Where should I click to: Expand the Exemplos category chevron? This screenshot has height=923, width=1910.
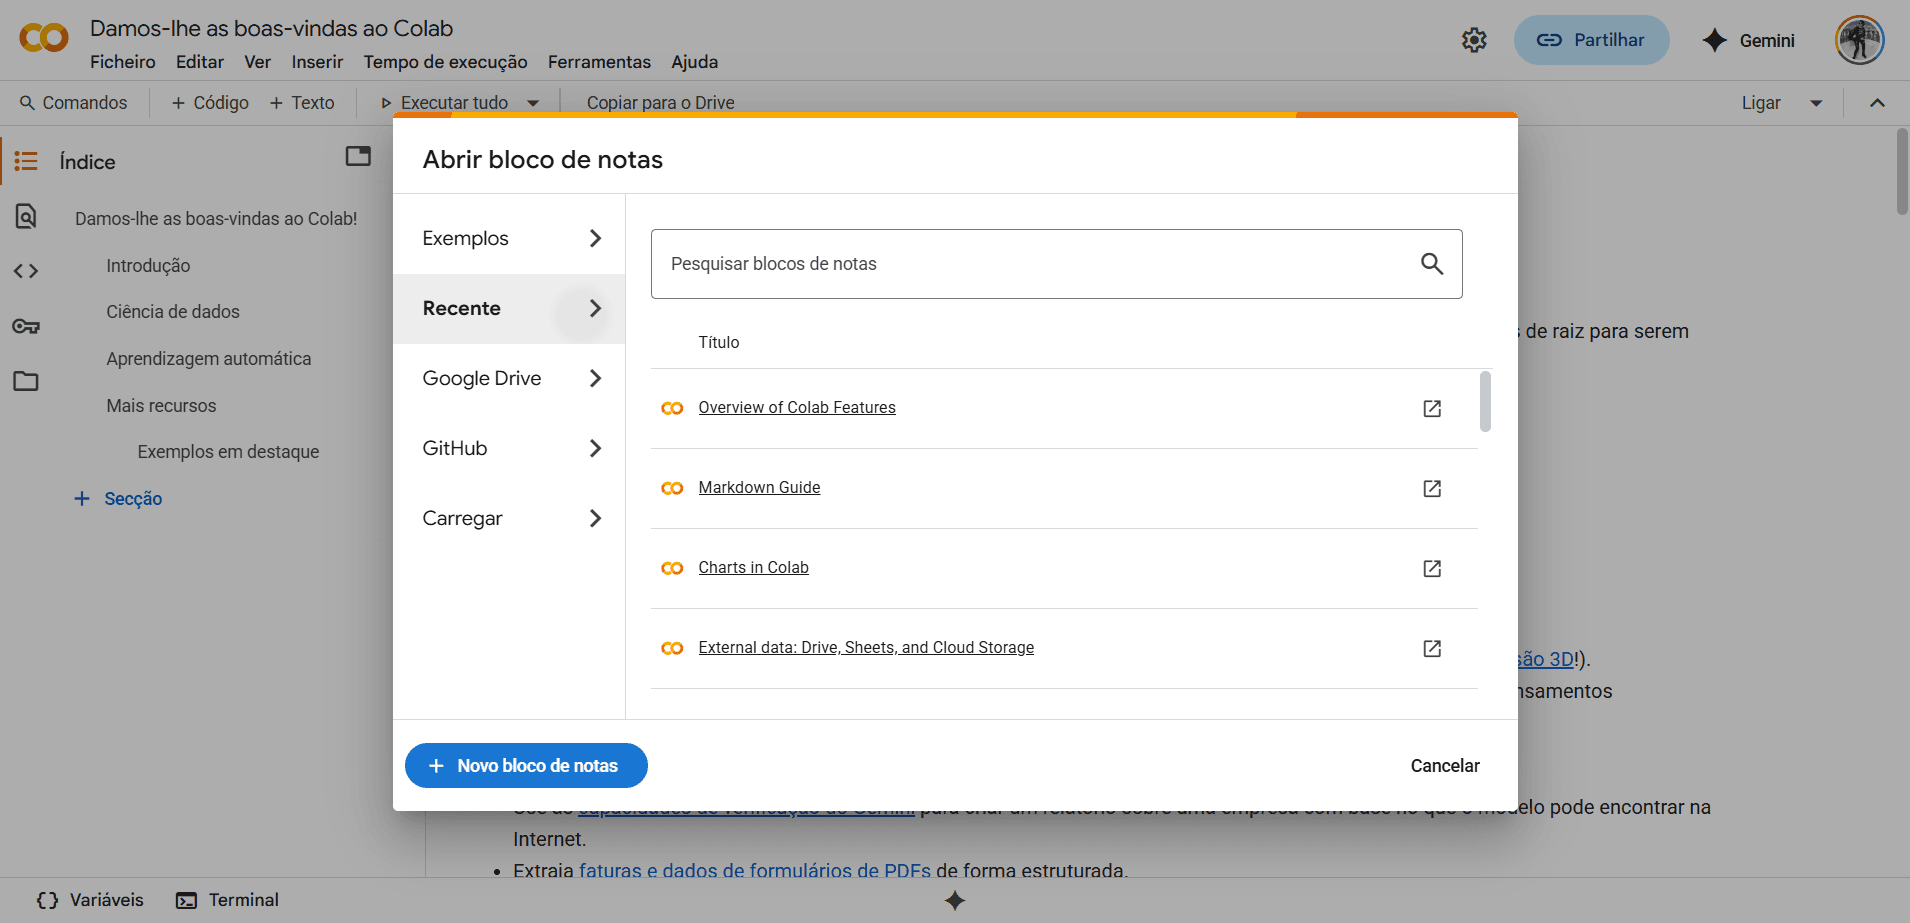pyautogui.click(x=595, y=238)
